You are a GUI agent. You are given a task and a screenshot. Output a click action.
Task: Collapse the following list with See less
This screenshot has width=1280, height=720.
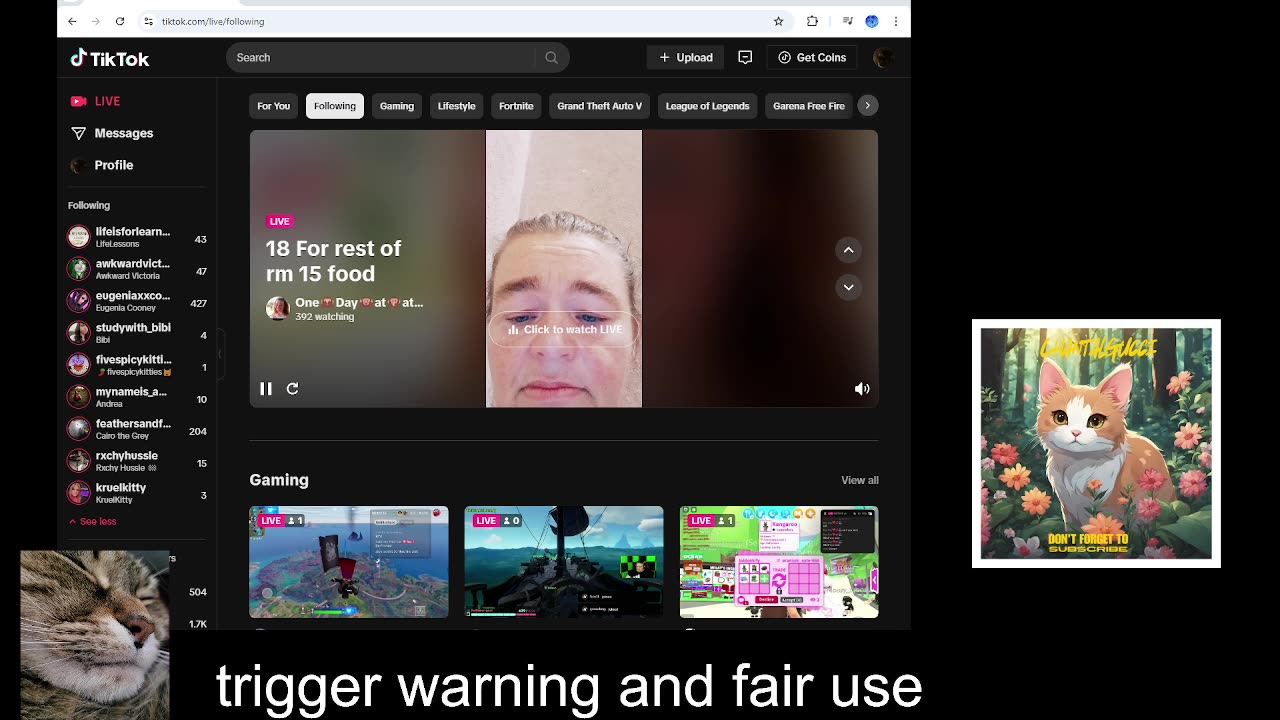click(x=92, y=521)
